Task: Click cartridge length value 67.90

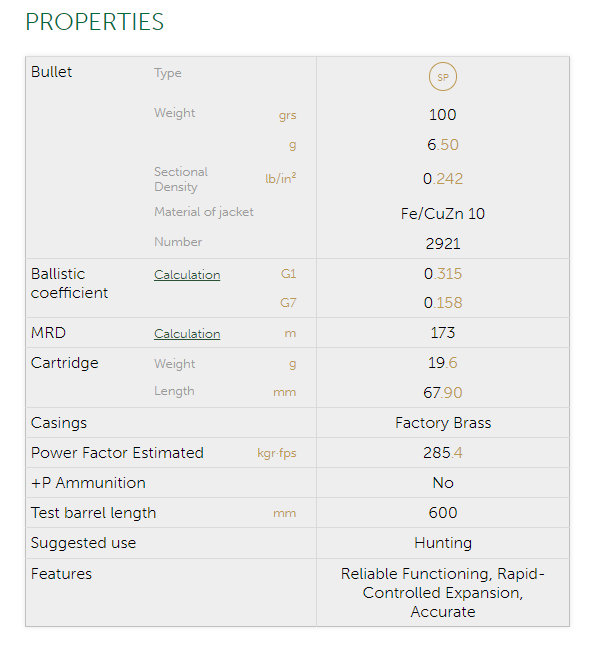Action: [442, 393]
